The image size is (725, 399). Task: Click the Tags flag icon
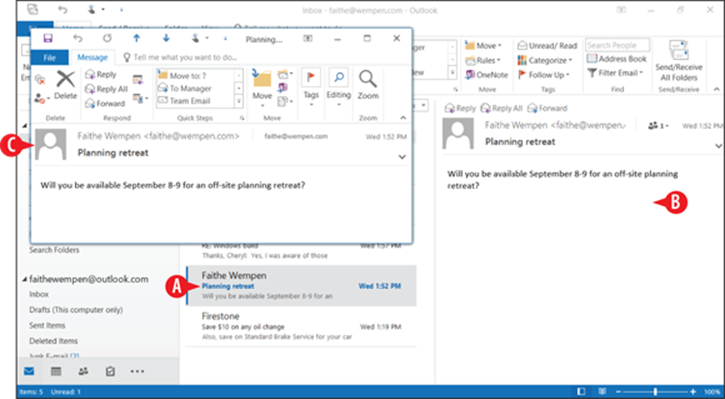(x=311, y=78)
